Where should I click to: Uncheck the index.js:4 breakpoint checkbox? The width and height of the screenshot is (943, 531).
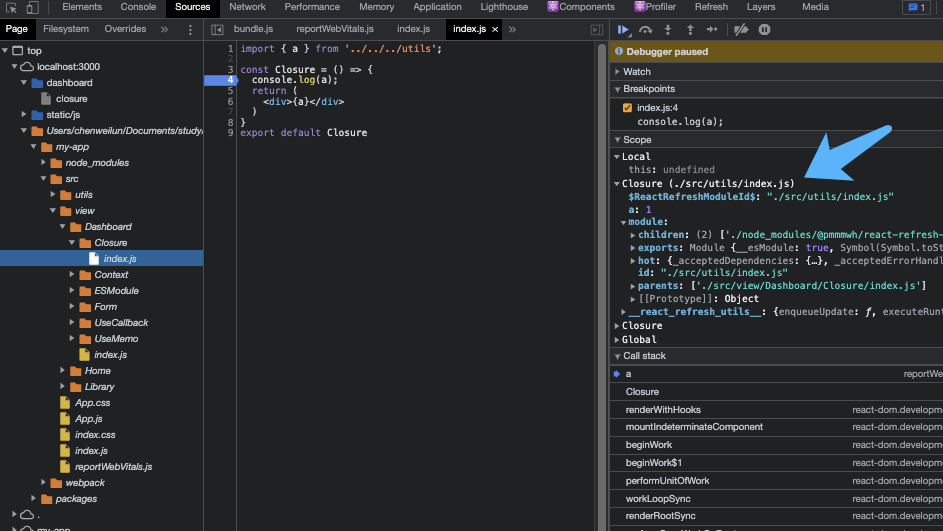coord(627,108)
